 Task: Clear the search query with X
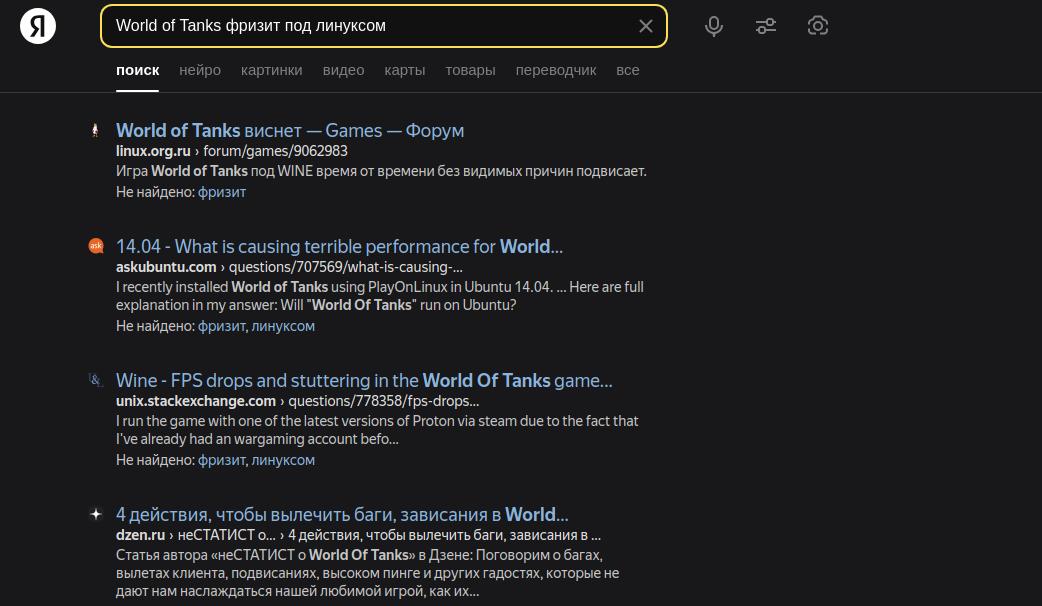pos(645,26)
